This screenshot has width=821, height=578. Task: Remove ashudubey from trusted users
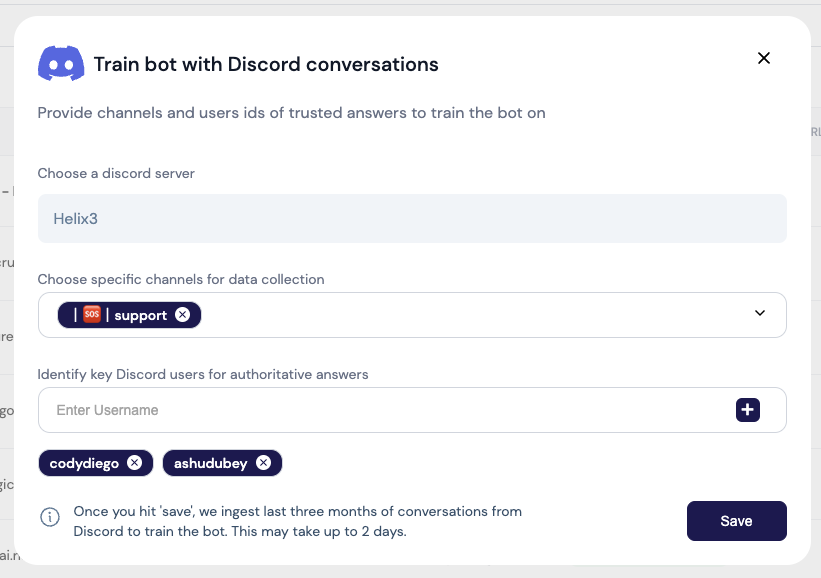pos(263,463)
